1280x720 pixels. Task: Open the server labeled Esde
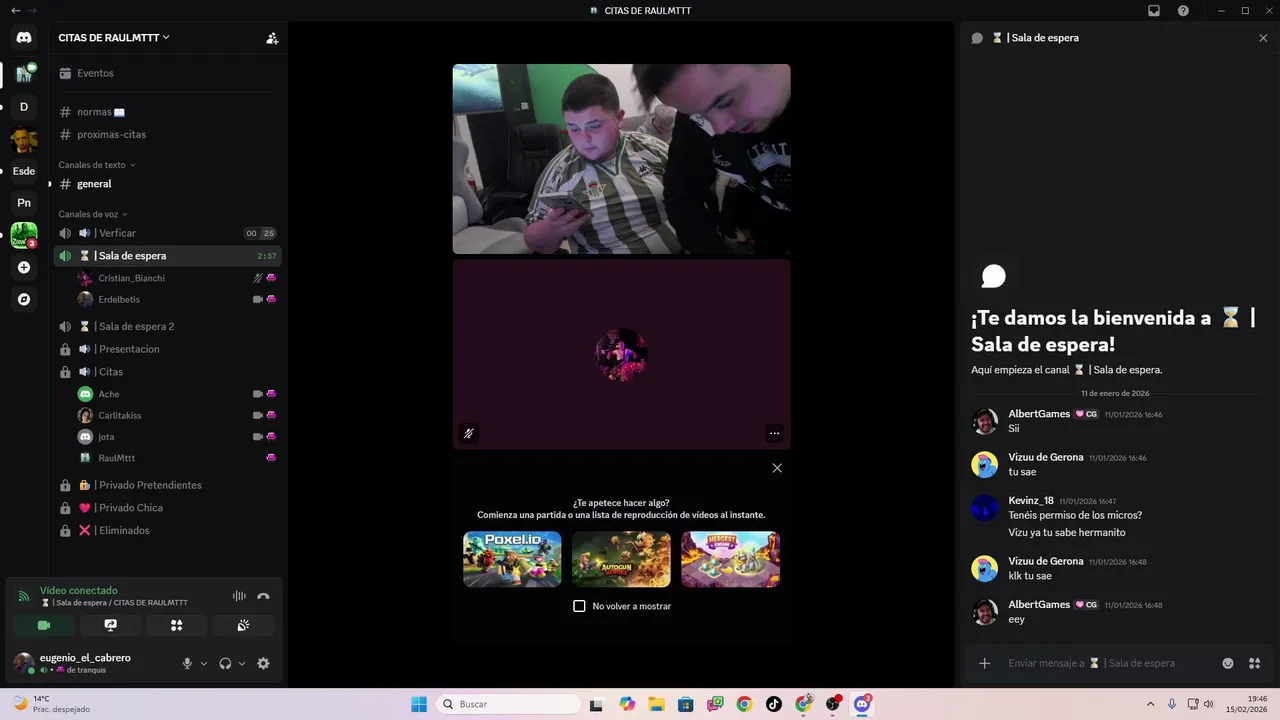pos(24,171)
